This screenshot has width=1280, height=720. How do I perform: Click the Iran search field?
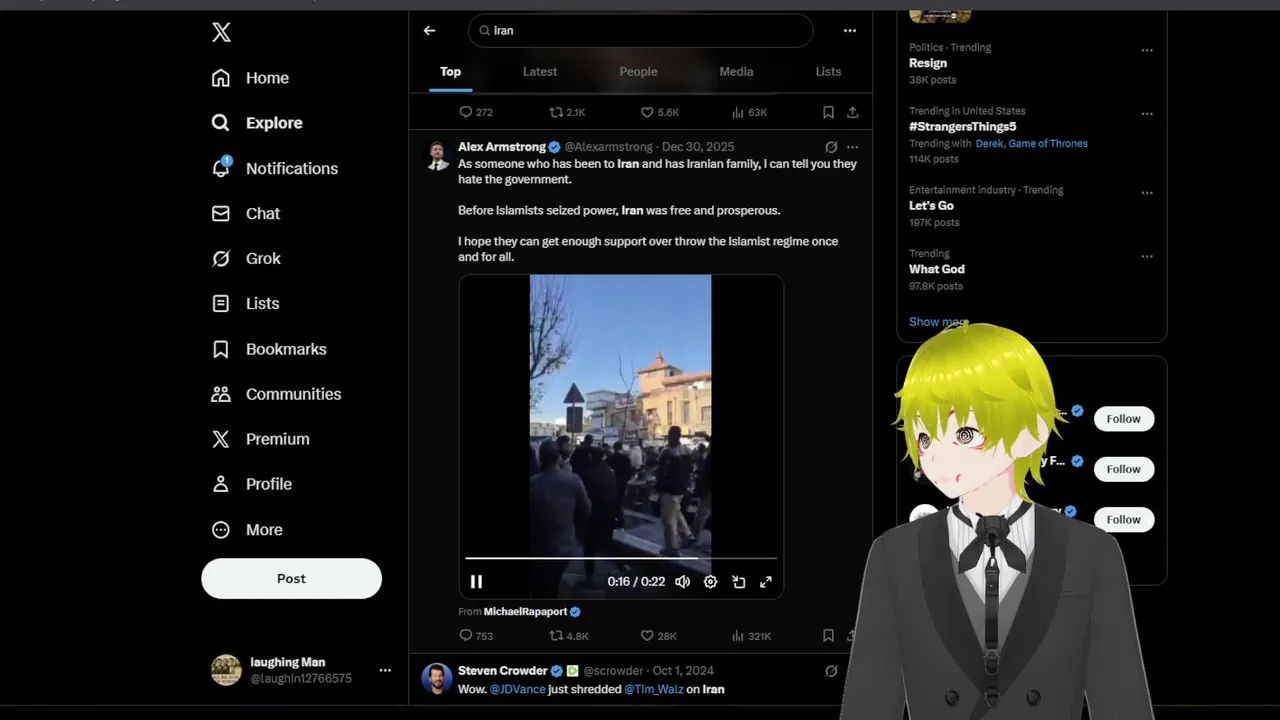640,31
